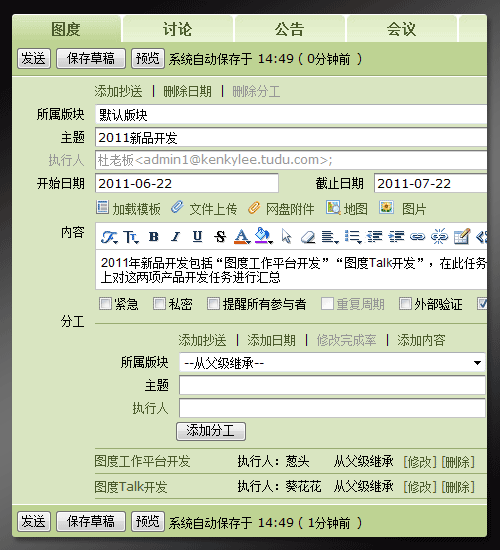Click the top 添加抄送 link

118,92
